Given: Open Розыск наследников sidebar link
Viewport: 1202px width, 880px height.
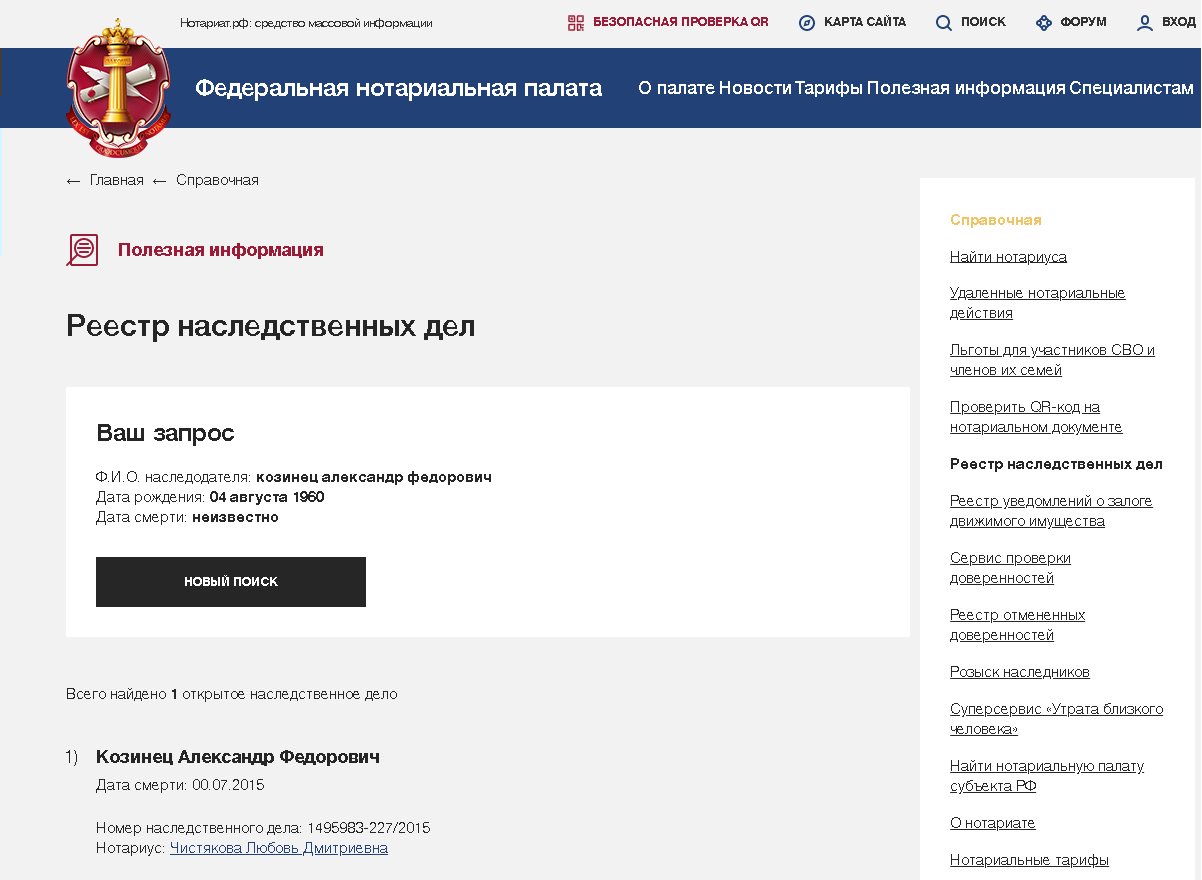Looking at the screenshot, I should coord(1019,672).
